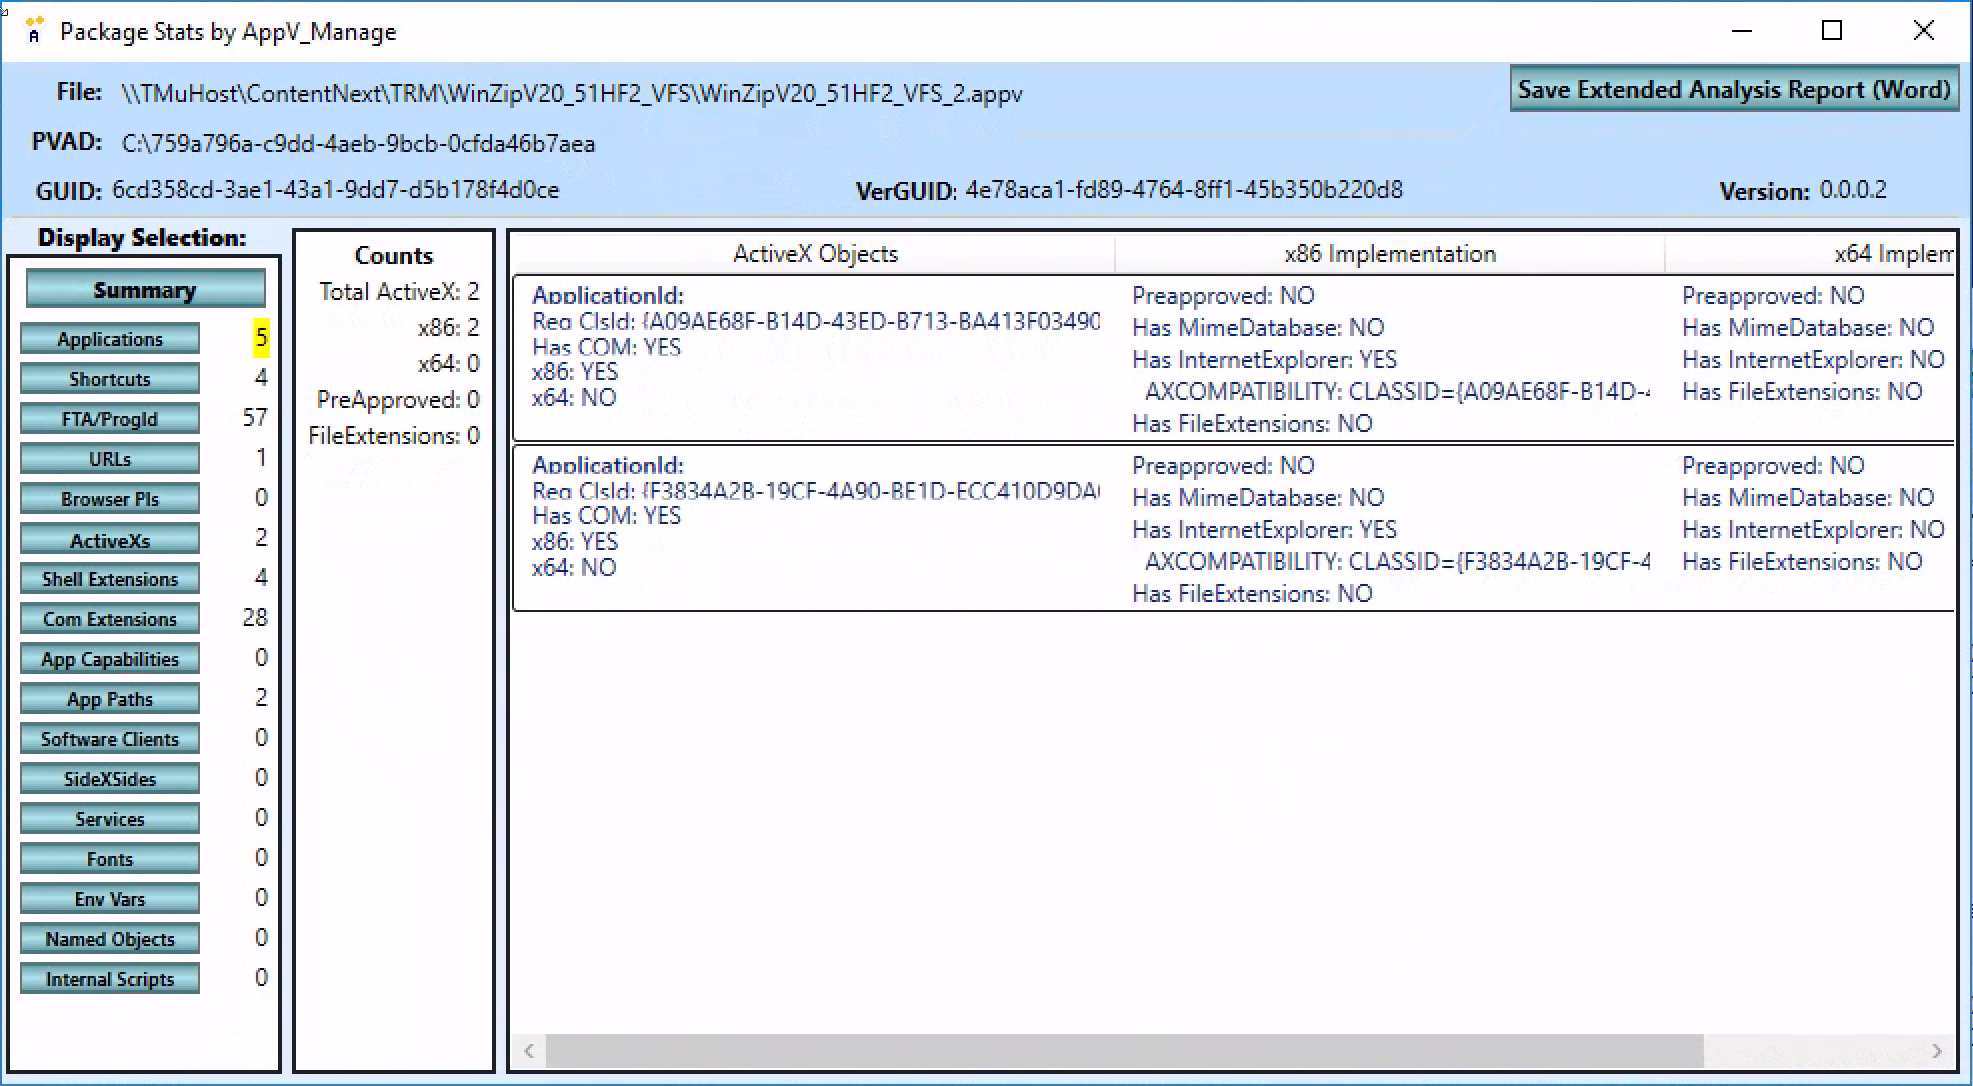Minimize the Package Stats window
This screenshot has width=1973, height=1086.
pos(1742,31)
